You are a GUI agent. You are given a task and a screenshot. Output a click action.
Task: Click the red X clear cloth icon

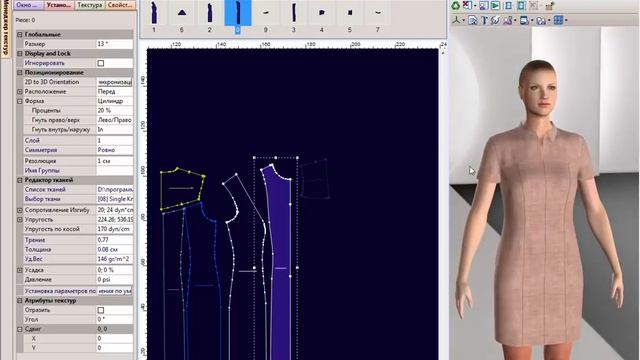coord(467,6)
